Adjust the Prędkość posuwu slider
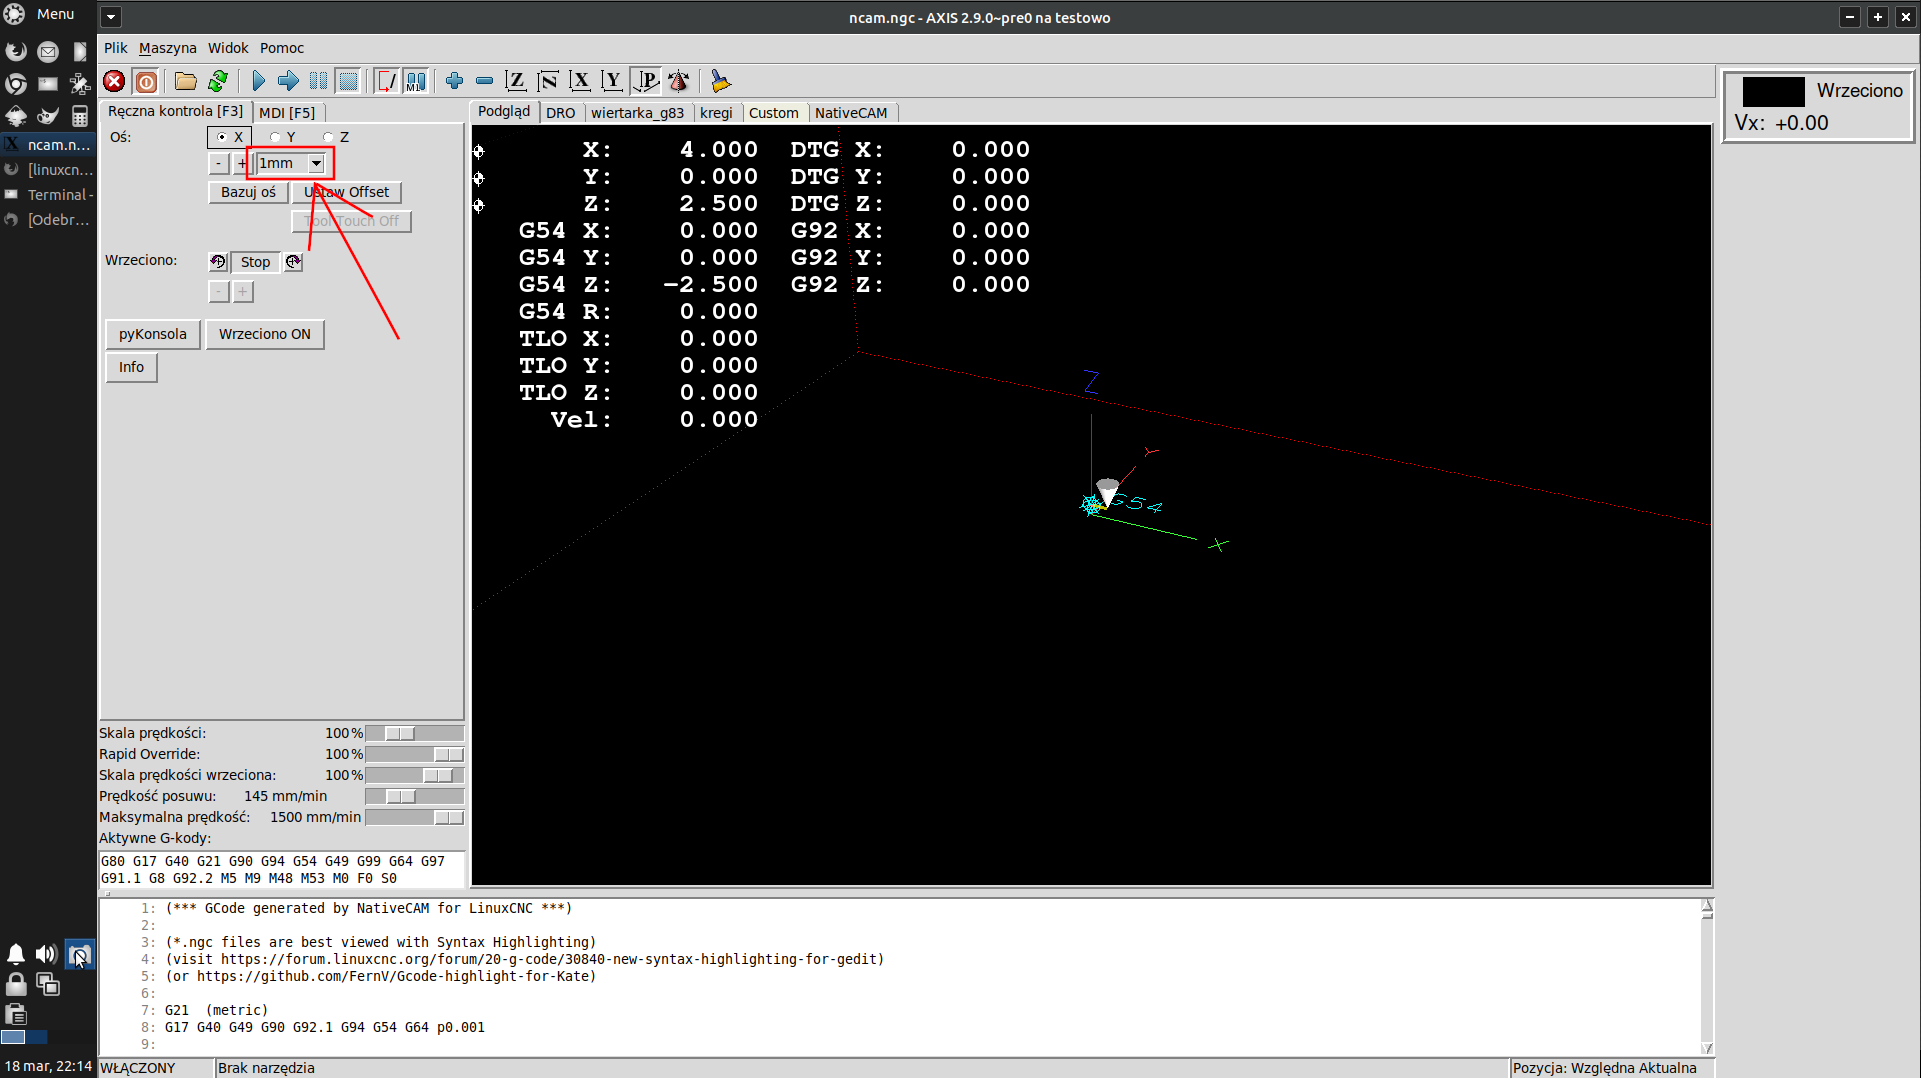The image size is (1921, 1078). [x=414, y=796]
